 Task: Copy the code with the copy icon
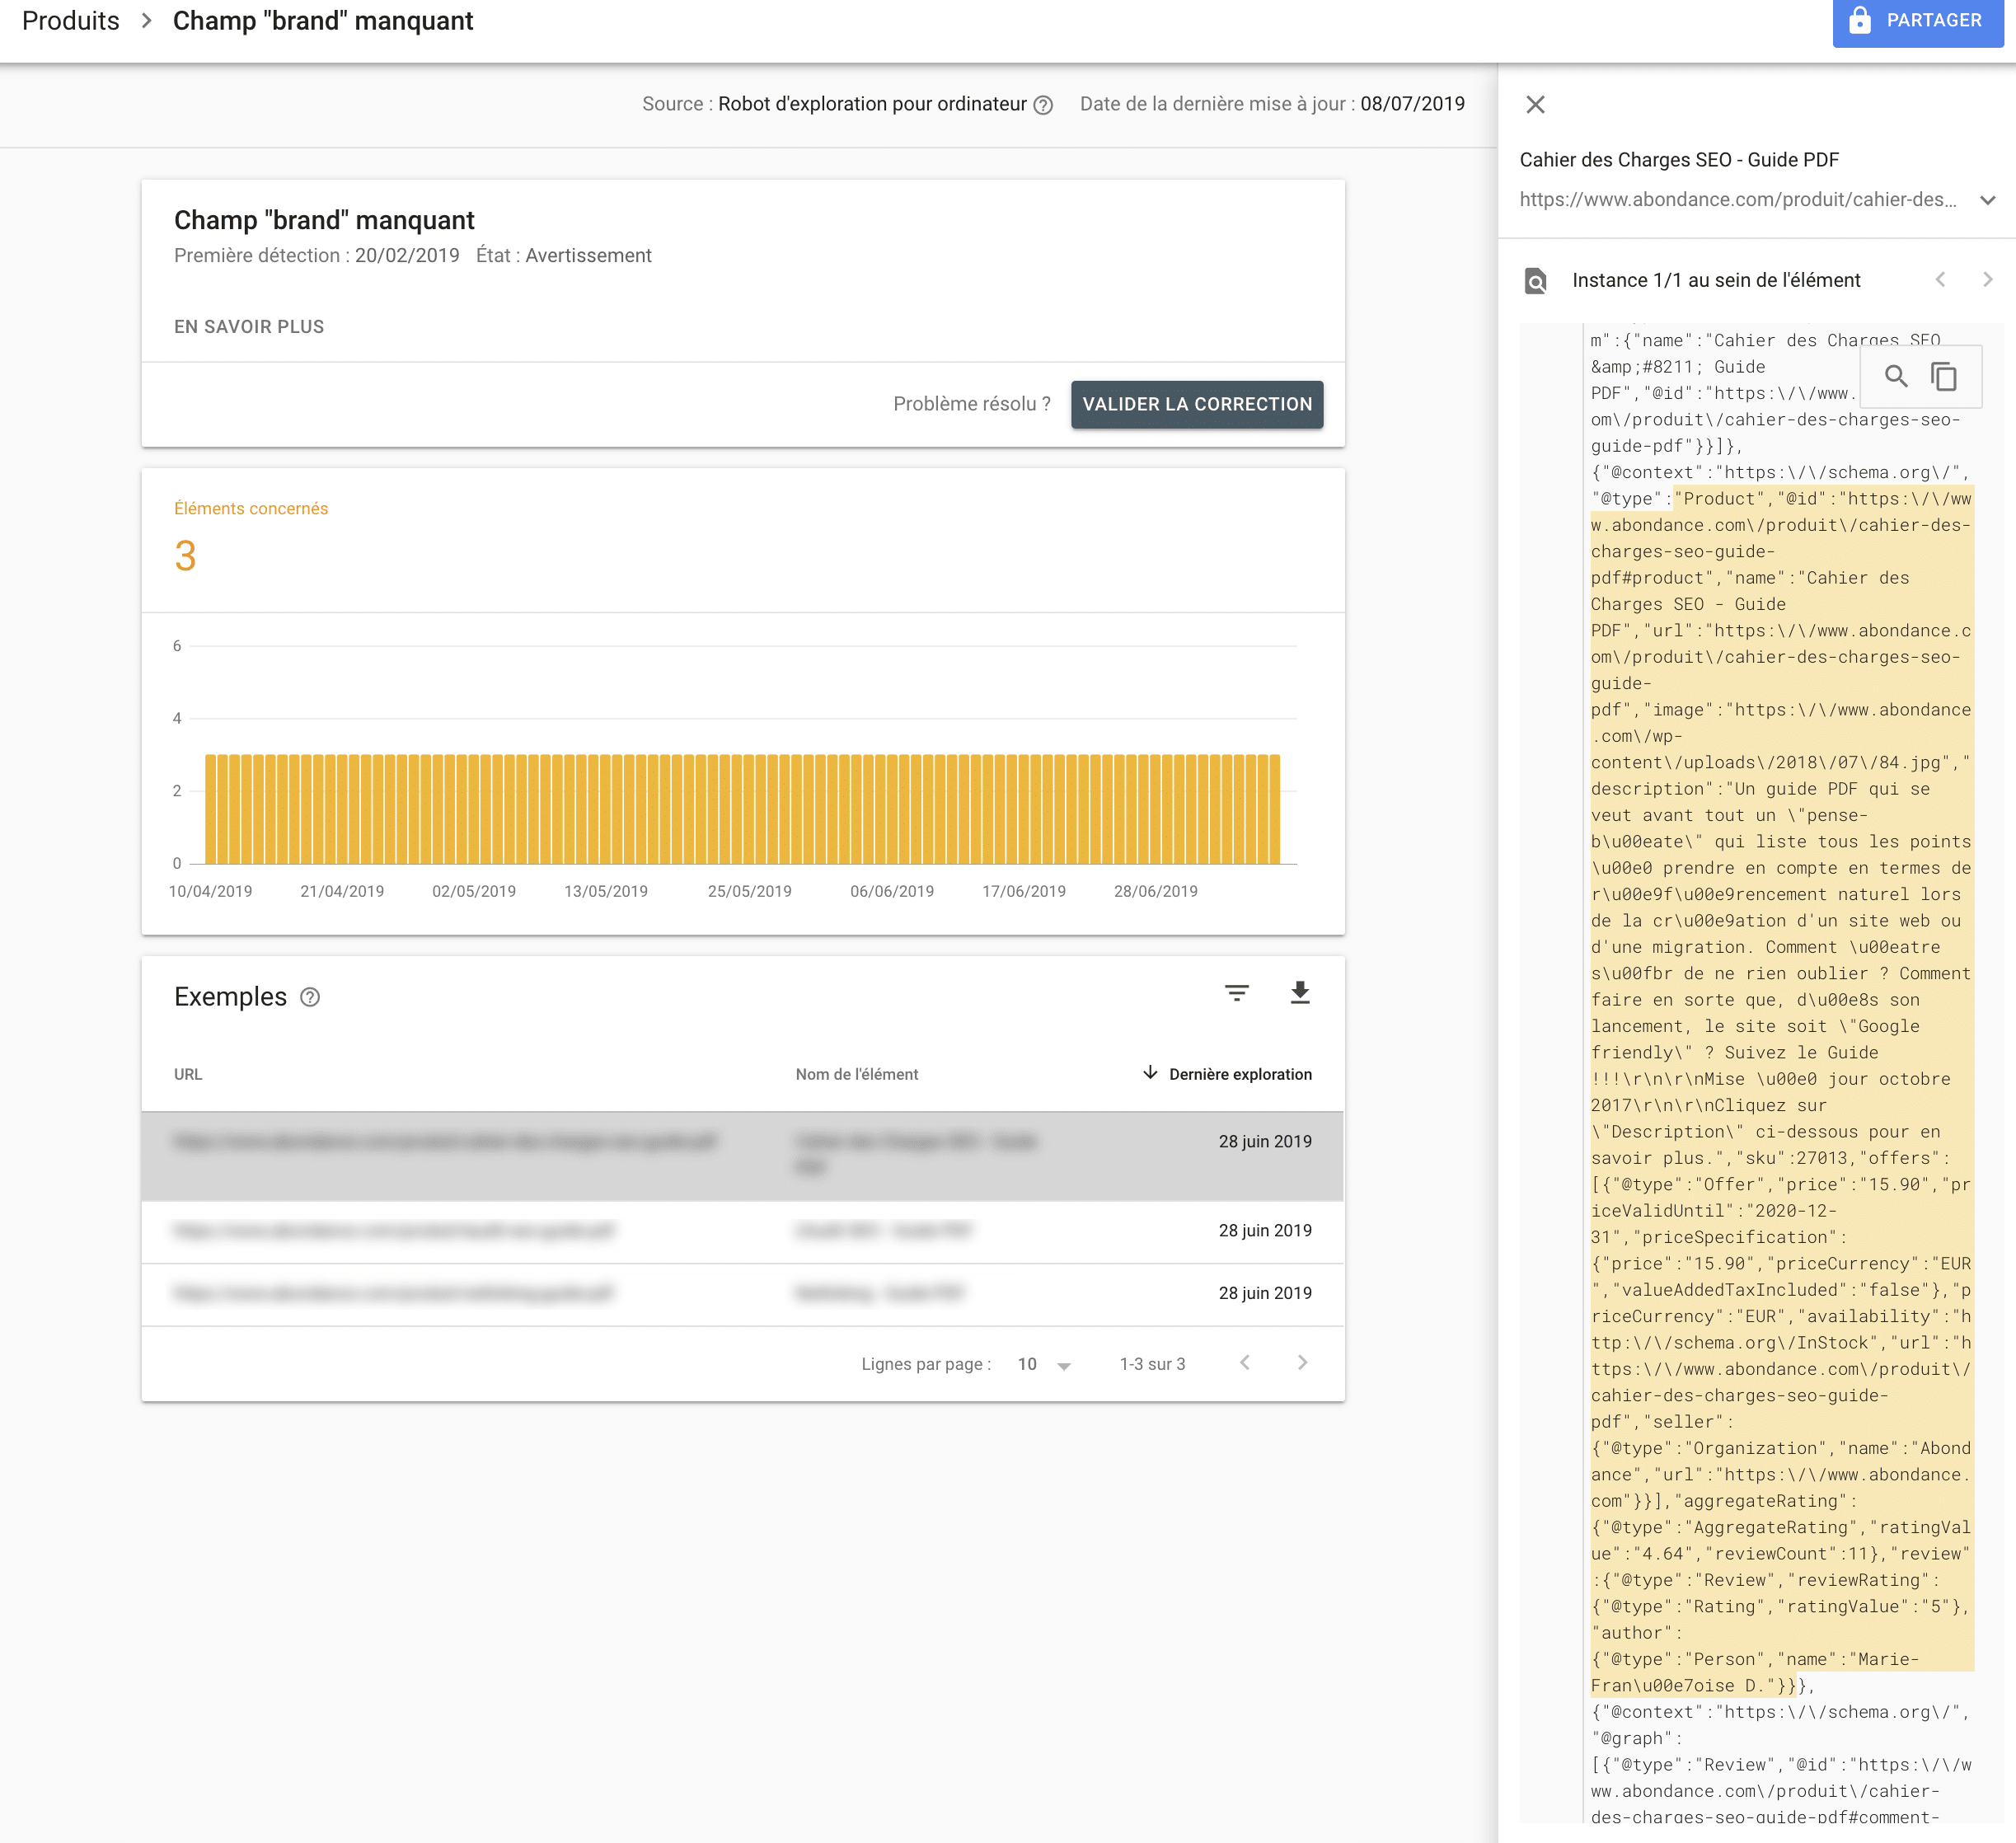1943,376
